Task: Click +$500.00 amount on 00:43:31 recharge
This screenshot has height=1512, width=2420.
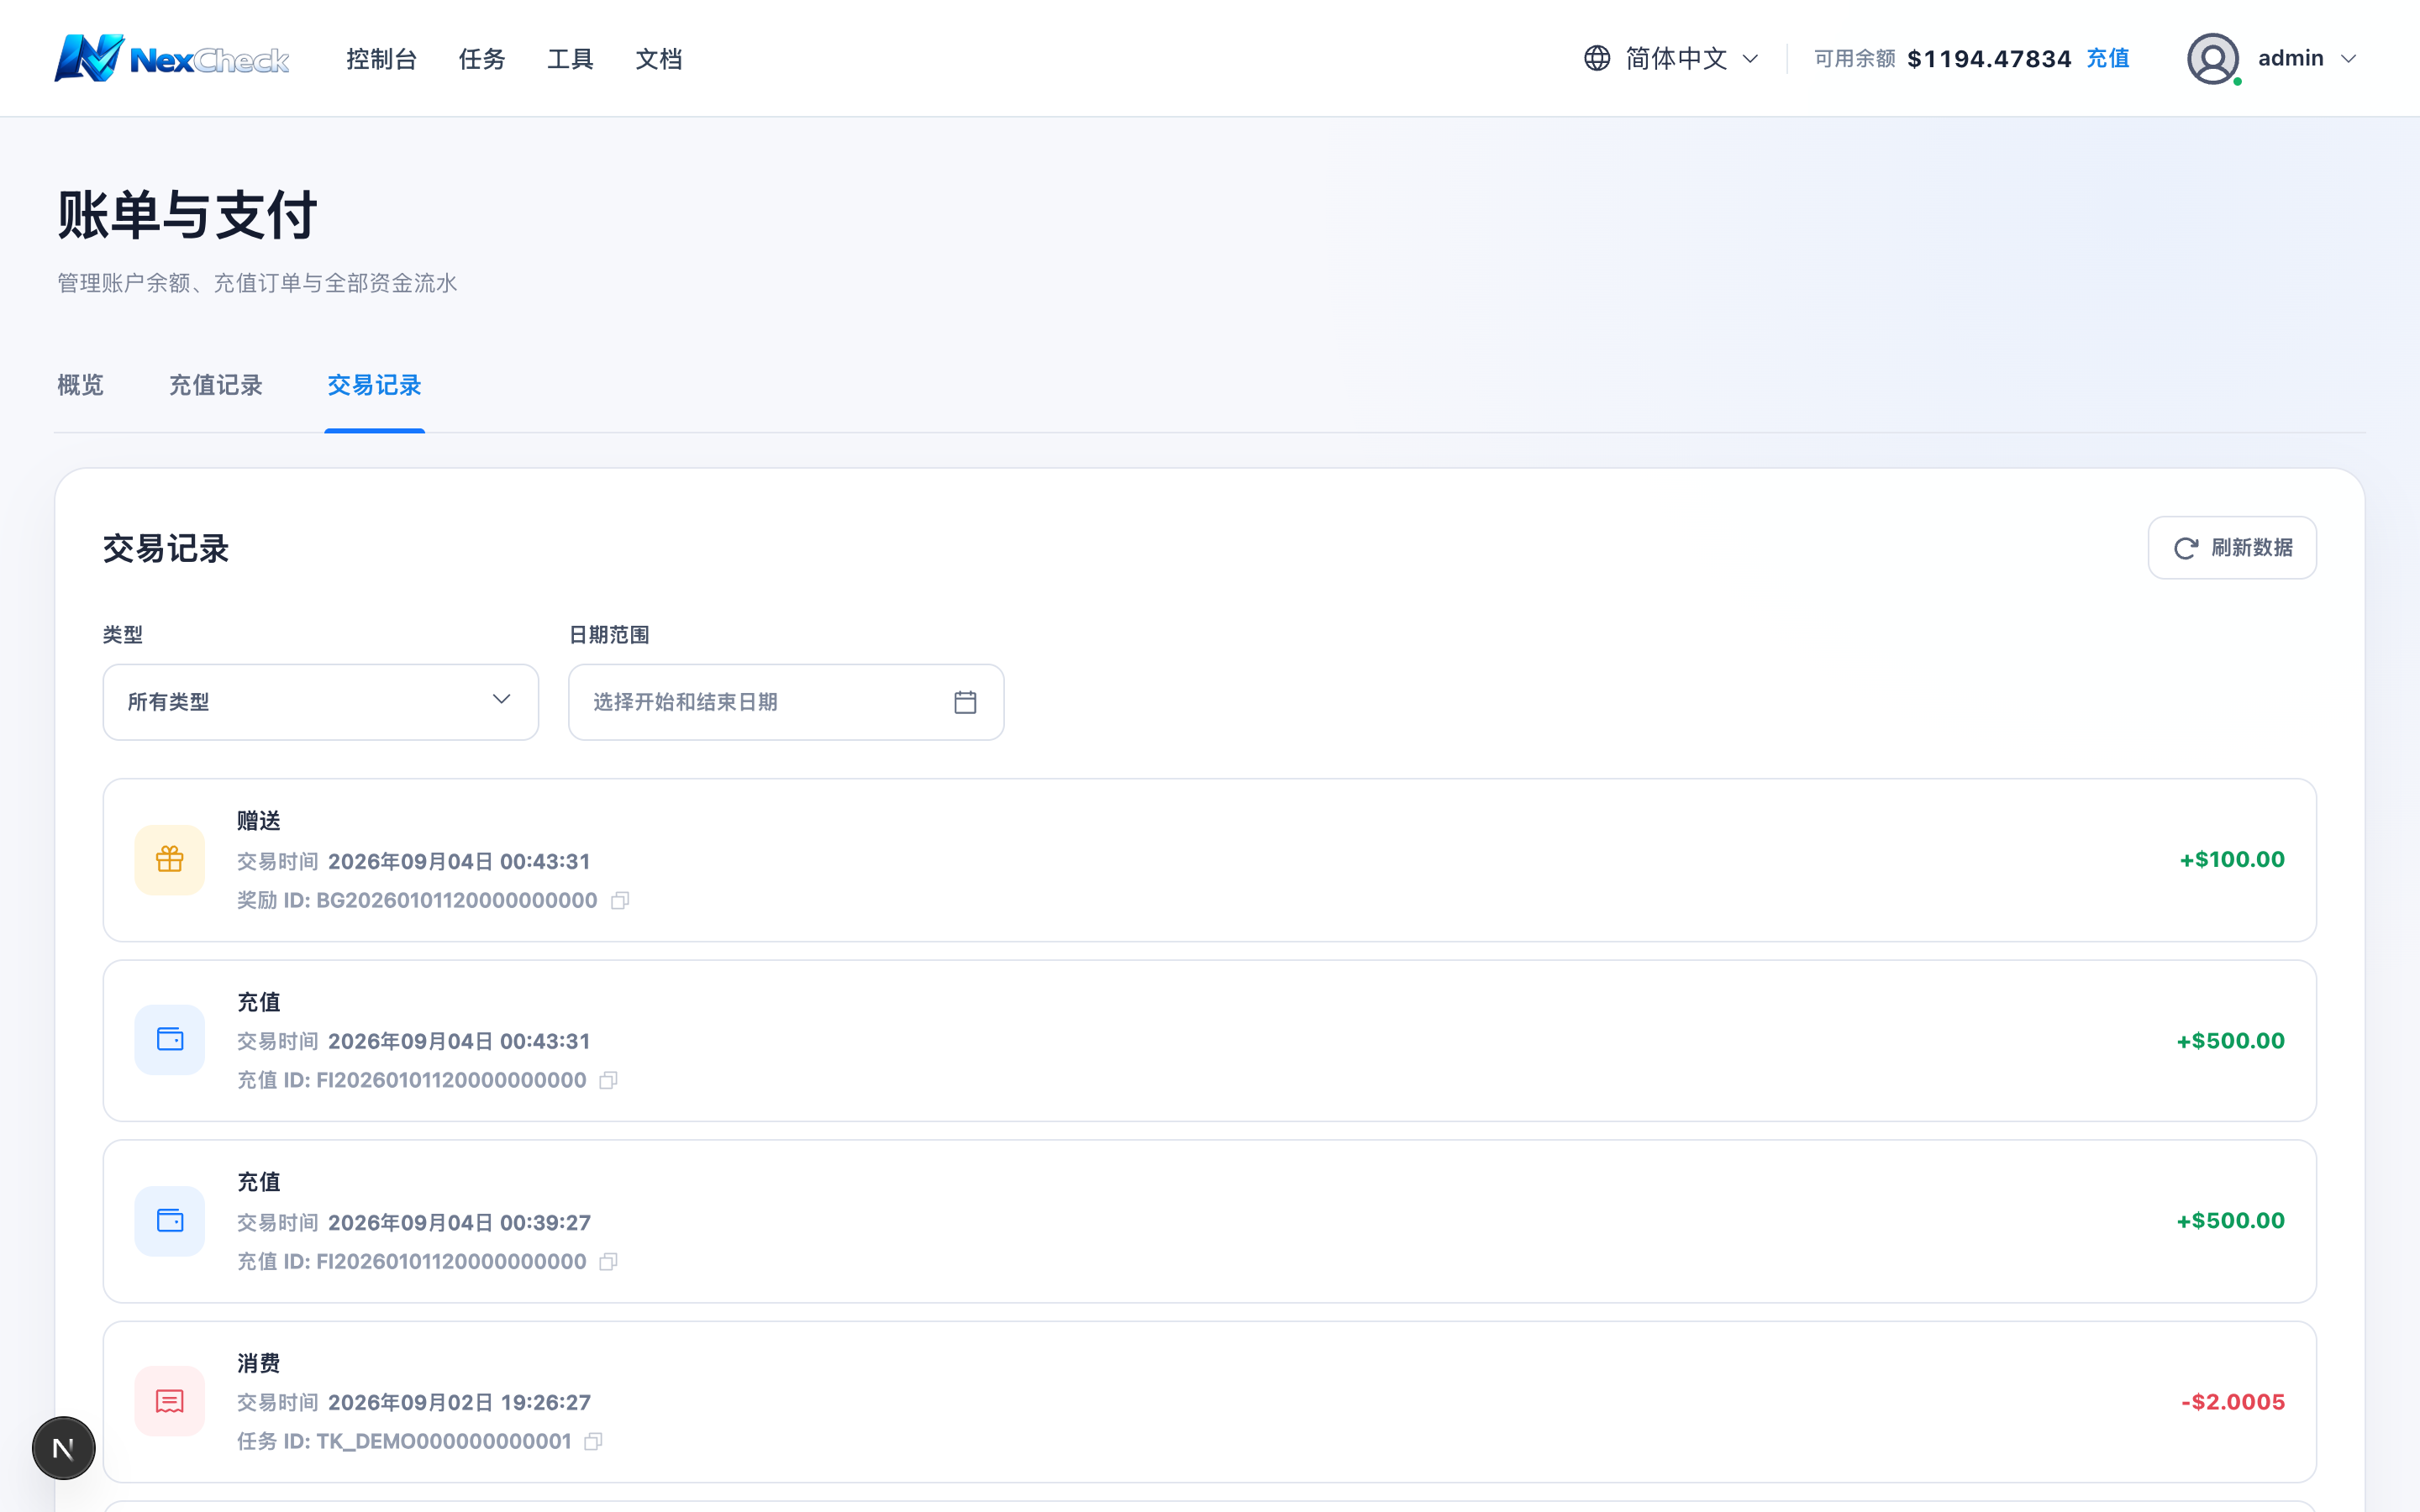Action: 2230,1041
